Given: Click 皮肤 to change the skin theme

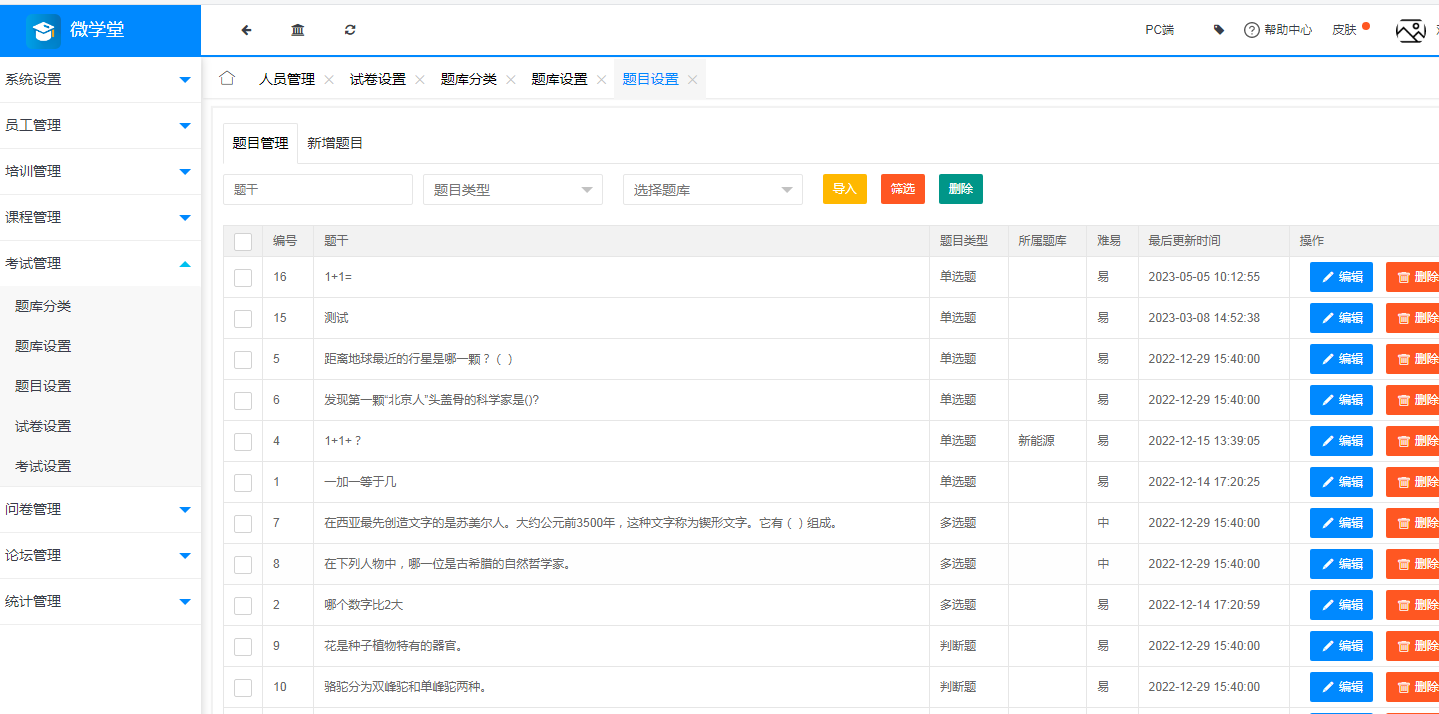Looking at the screenshot, I should pos(1345,30).
